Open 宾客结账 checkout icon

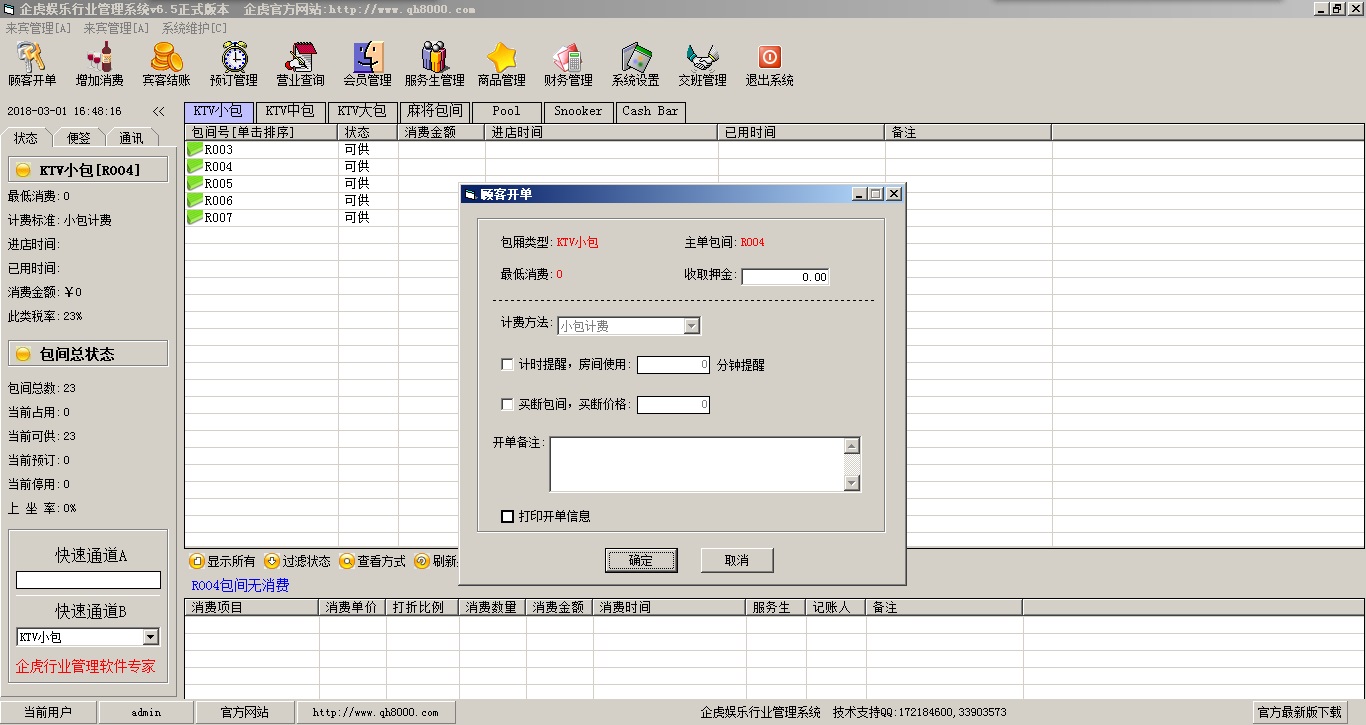click(166, 65)
